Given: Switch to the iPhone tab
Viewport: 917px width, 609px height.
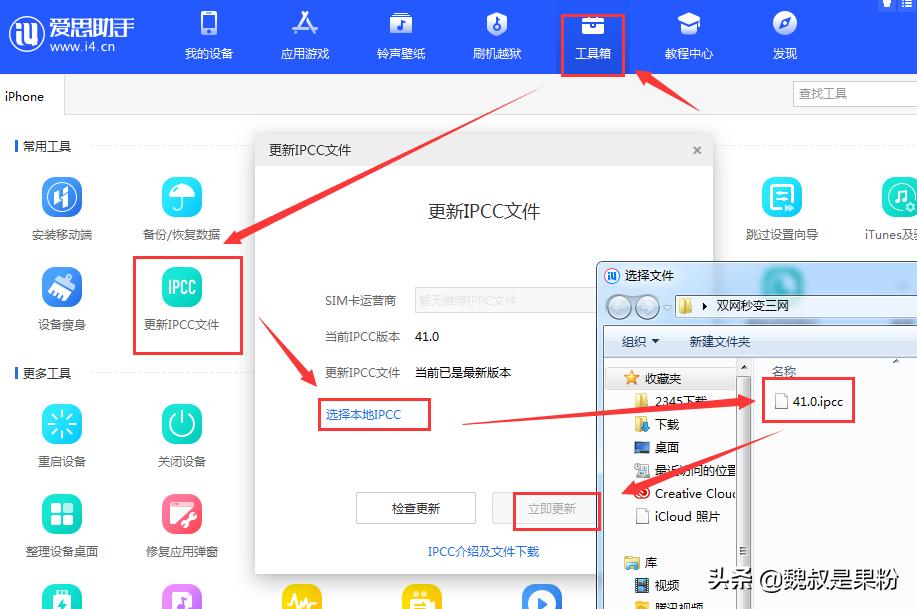Looking at the screenshot, I should tap(24, 96).
